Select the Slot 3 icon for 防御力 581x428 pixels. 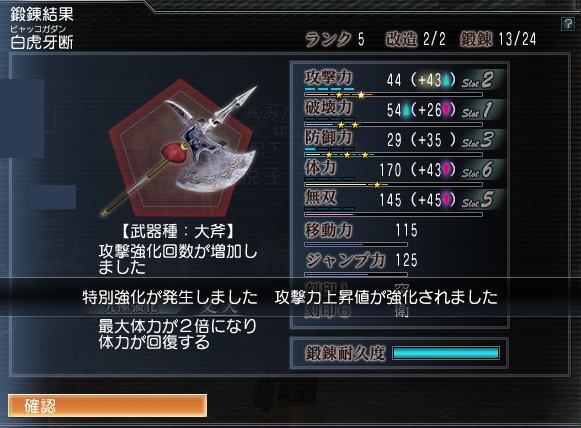click(478, 140)
